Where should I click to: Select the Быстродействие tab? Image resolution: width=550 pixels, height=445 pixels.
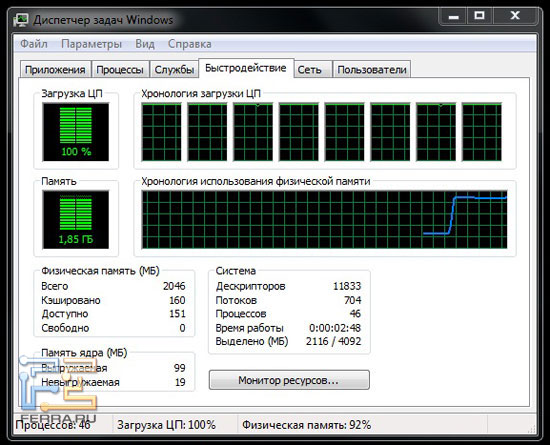(246, 68)
